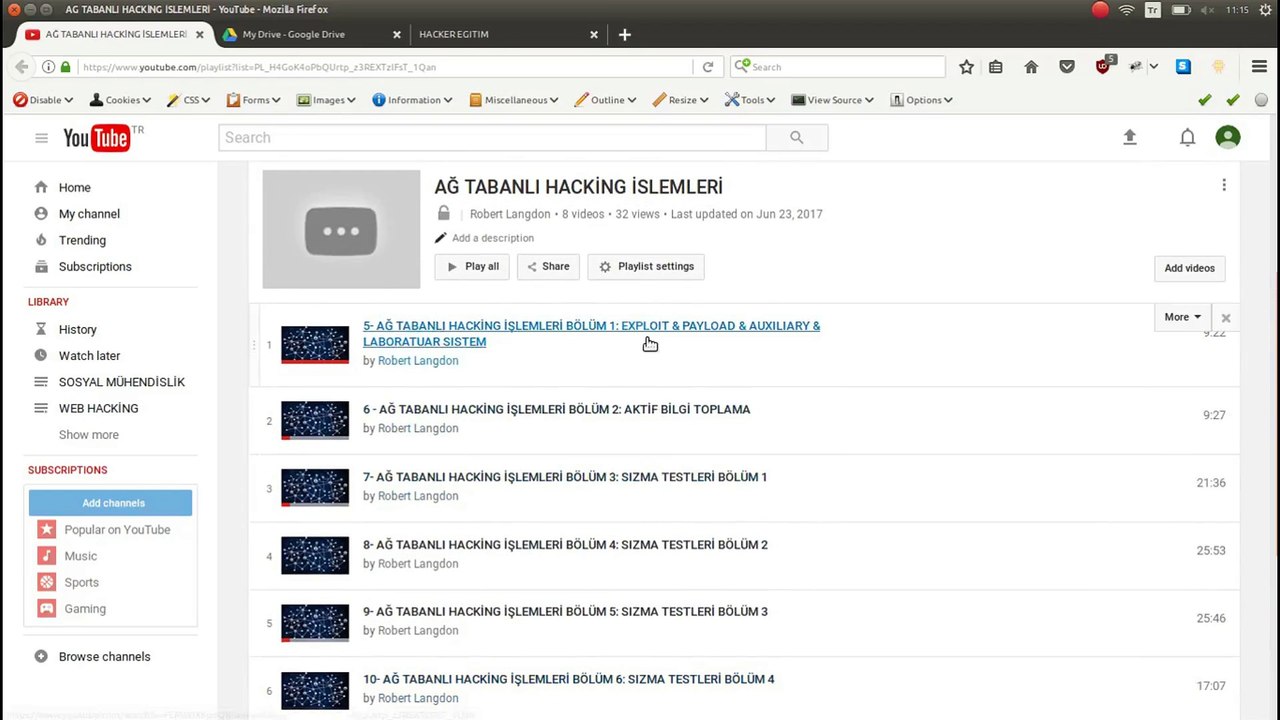Click the Play all button
This screenshot has height=720, width=1280.
[x=472, y=267]
